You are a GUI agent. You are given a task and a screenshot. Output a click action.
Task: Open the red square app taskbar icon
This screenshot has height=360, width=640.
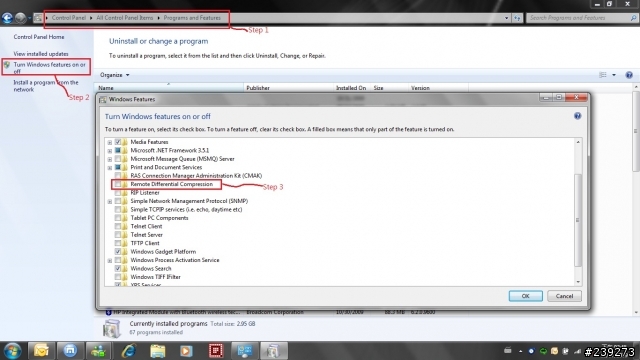pos(216,351)
